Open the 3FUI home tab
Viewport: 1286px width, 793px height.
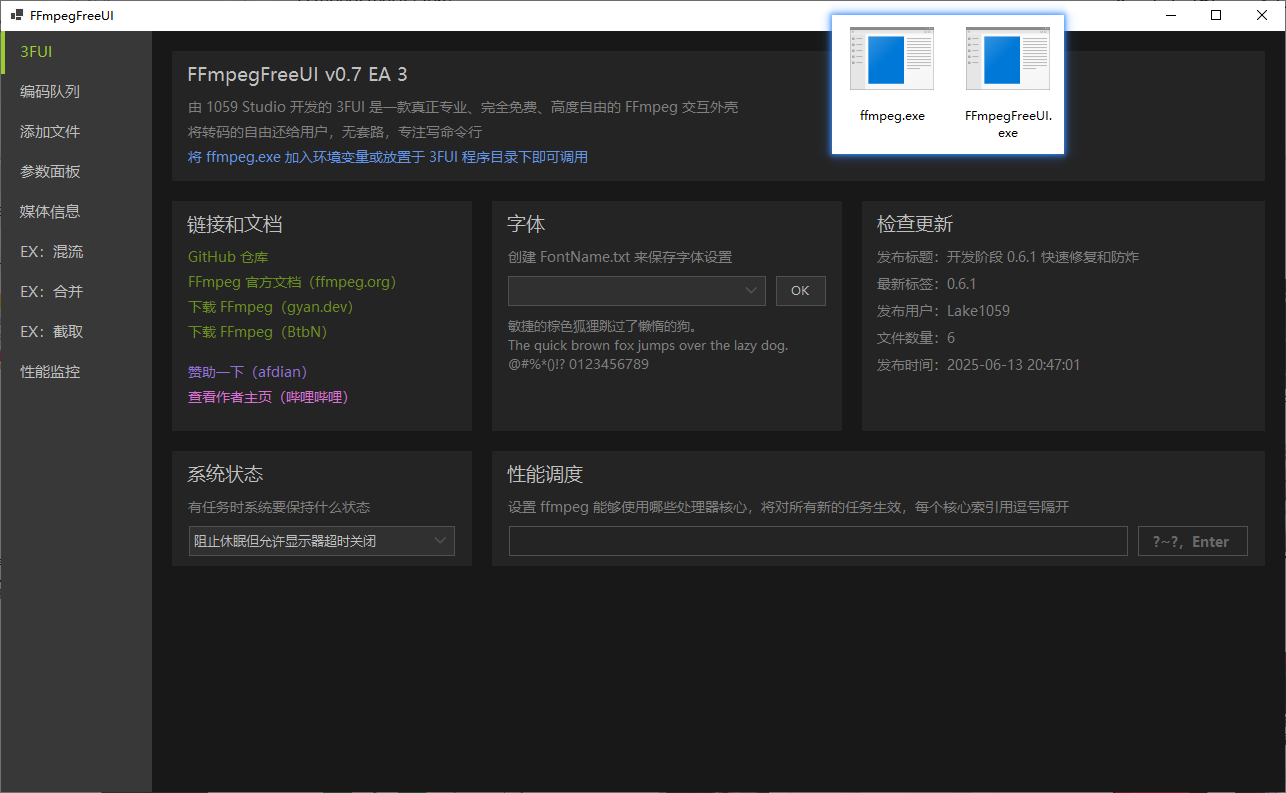tap(76, 52)
